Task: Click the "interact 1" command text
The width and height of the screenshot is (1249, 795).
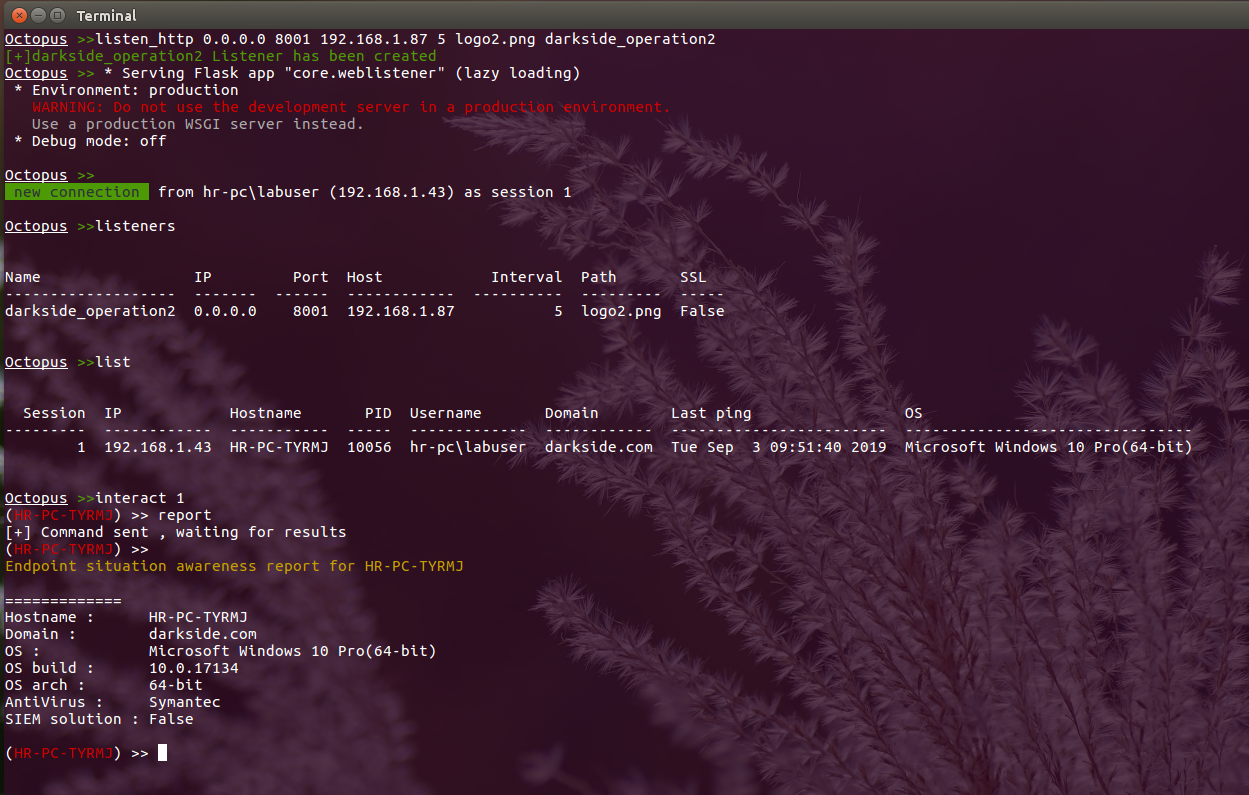Action: [x=140, y=498]
